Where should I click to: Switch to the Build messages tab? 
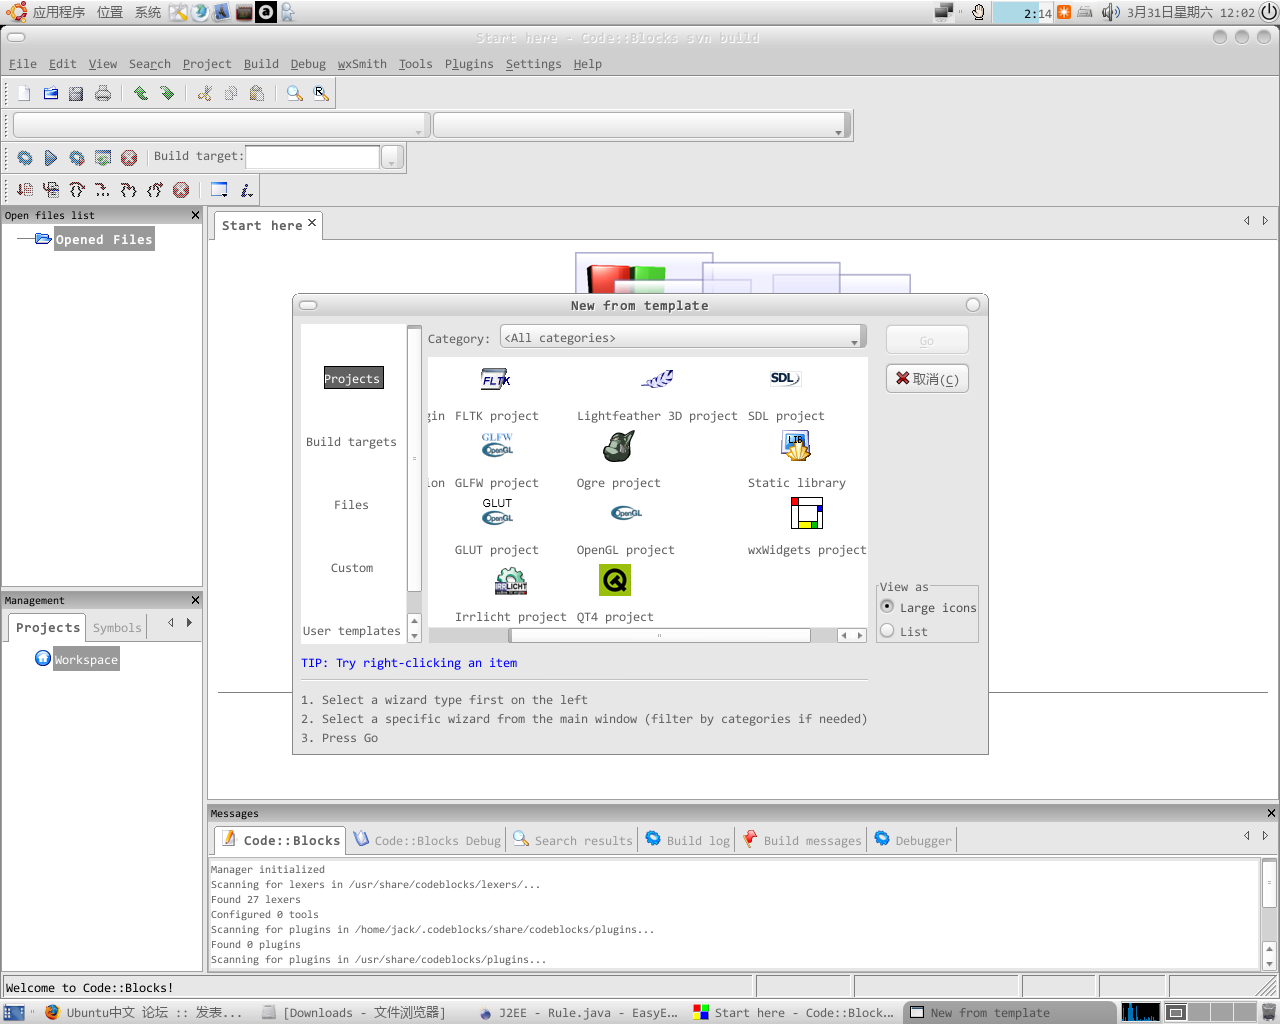[x=801, y=840]
